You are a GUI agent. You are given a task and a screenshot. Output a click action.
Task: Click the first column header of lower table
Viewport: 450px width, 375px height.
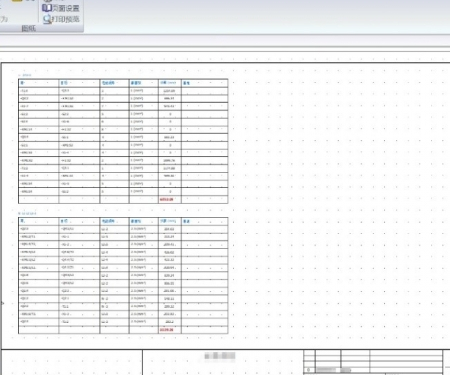[39, 221]
